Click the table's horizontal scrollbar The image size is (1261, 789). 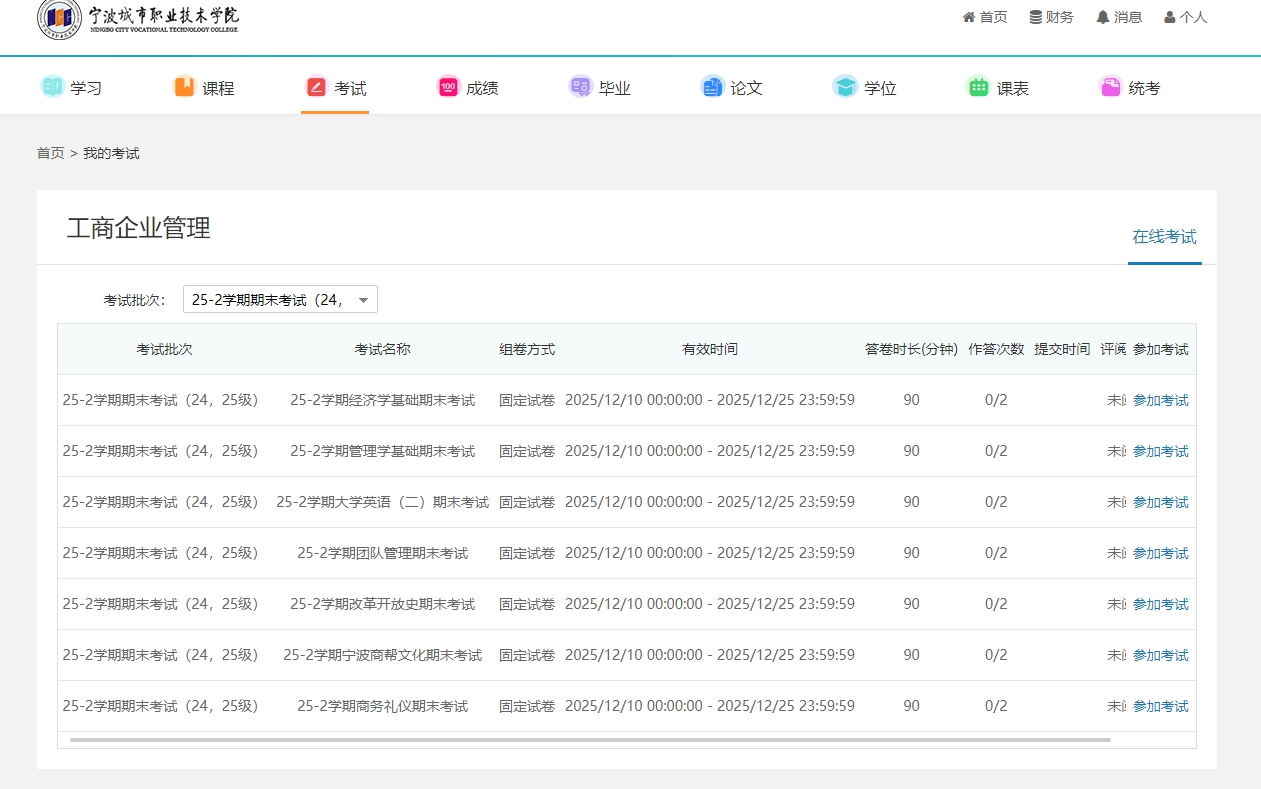(x=590, y=740)
